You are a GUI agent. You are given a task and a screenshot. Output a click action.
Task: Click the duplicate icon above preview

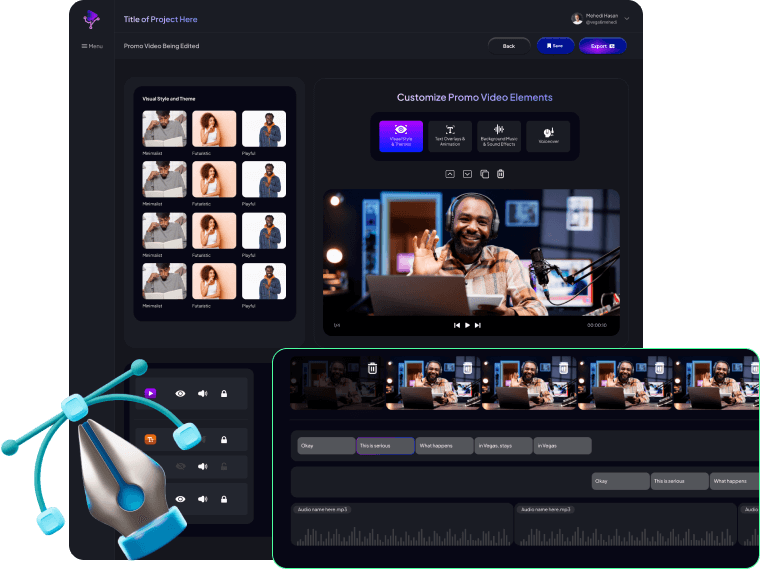[484, 174]
